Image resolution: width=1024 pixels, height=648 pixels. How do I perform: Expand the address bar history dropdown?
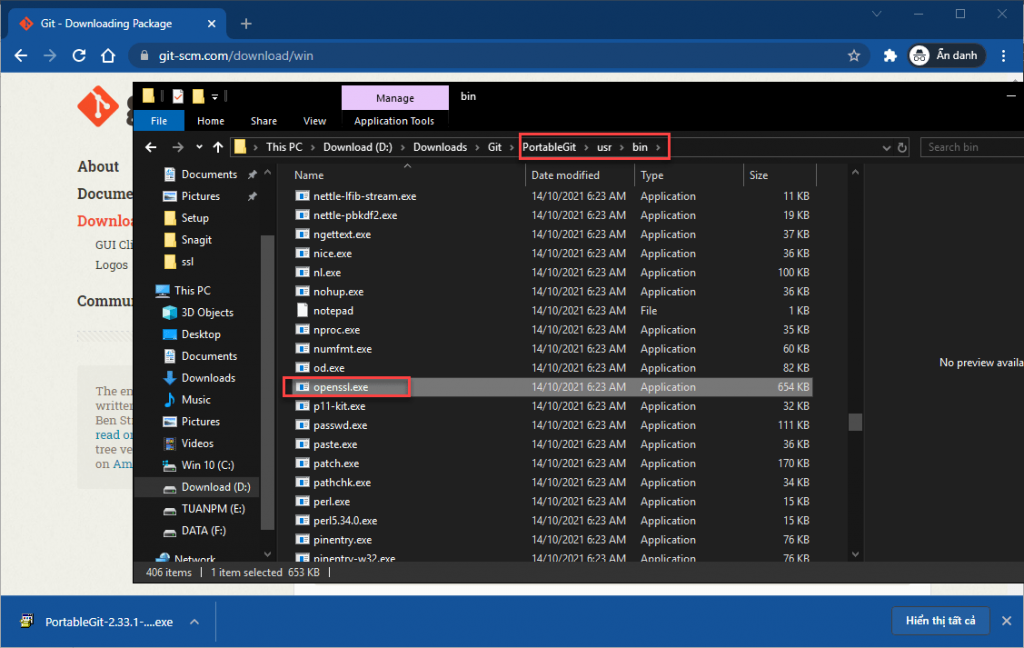(x=886, y=147)
